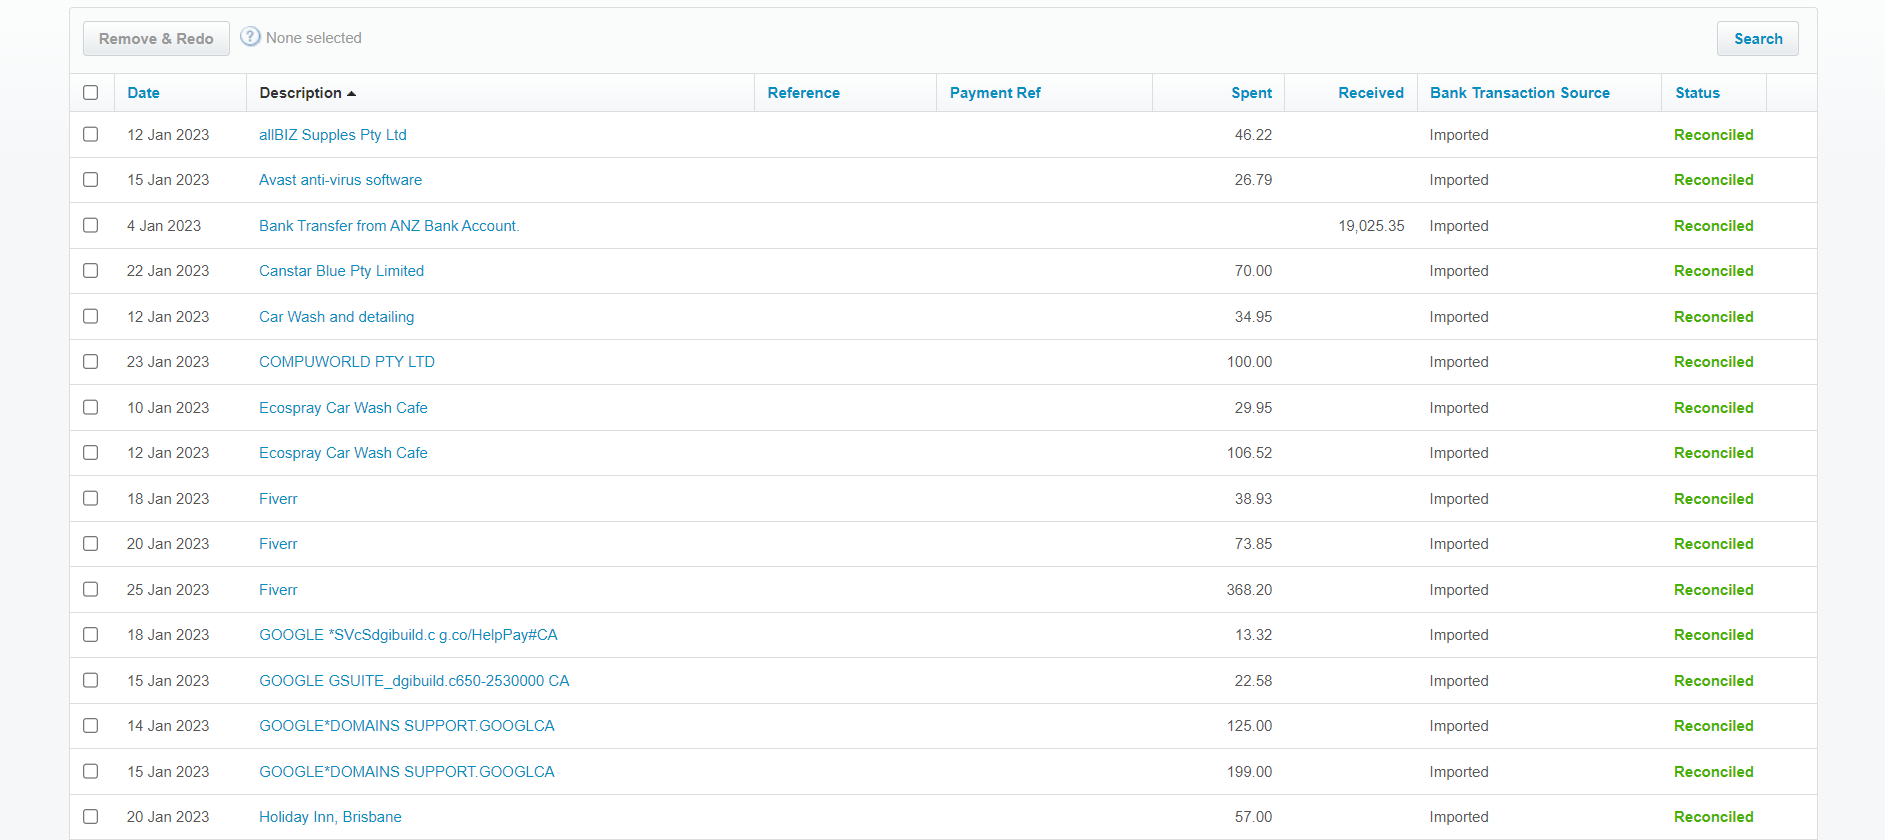
Task: Open Ecospray Car Wash Cafe 29.95 transaction
Action: pyautogui.click(x=343, y=408)
